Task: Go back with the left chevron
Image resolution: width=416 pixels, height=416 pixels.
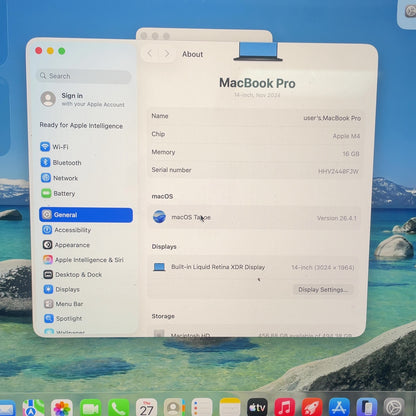Action: click(150, 53)
